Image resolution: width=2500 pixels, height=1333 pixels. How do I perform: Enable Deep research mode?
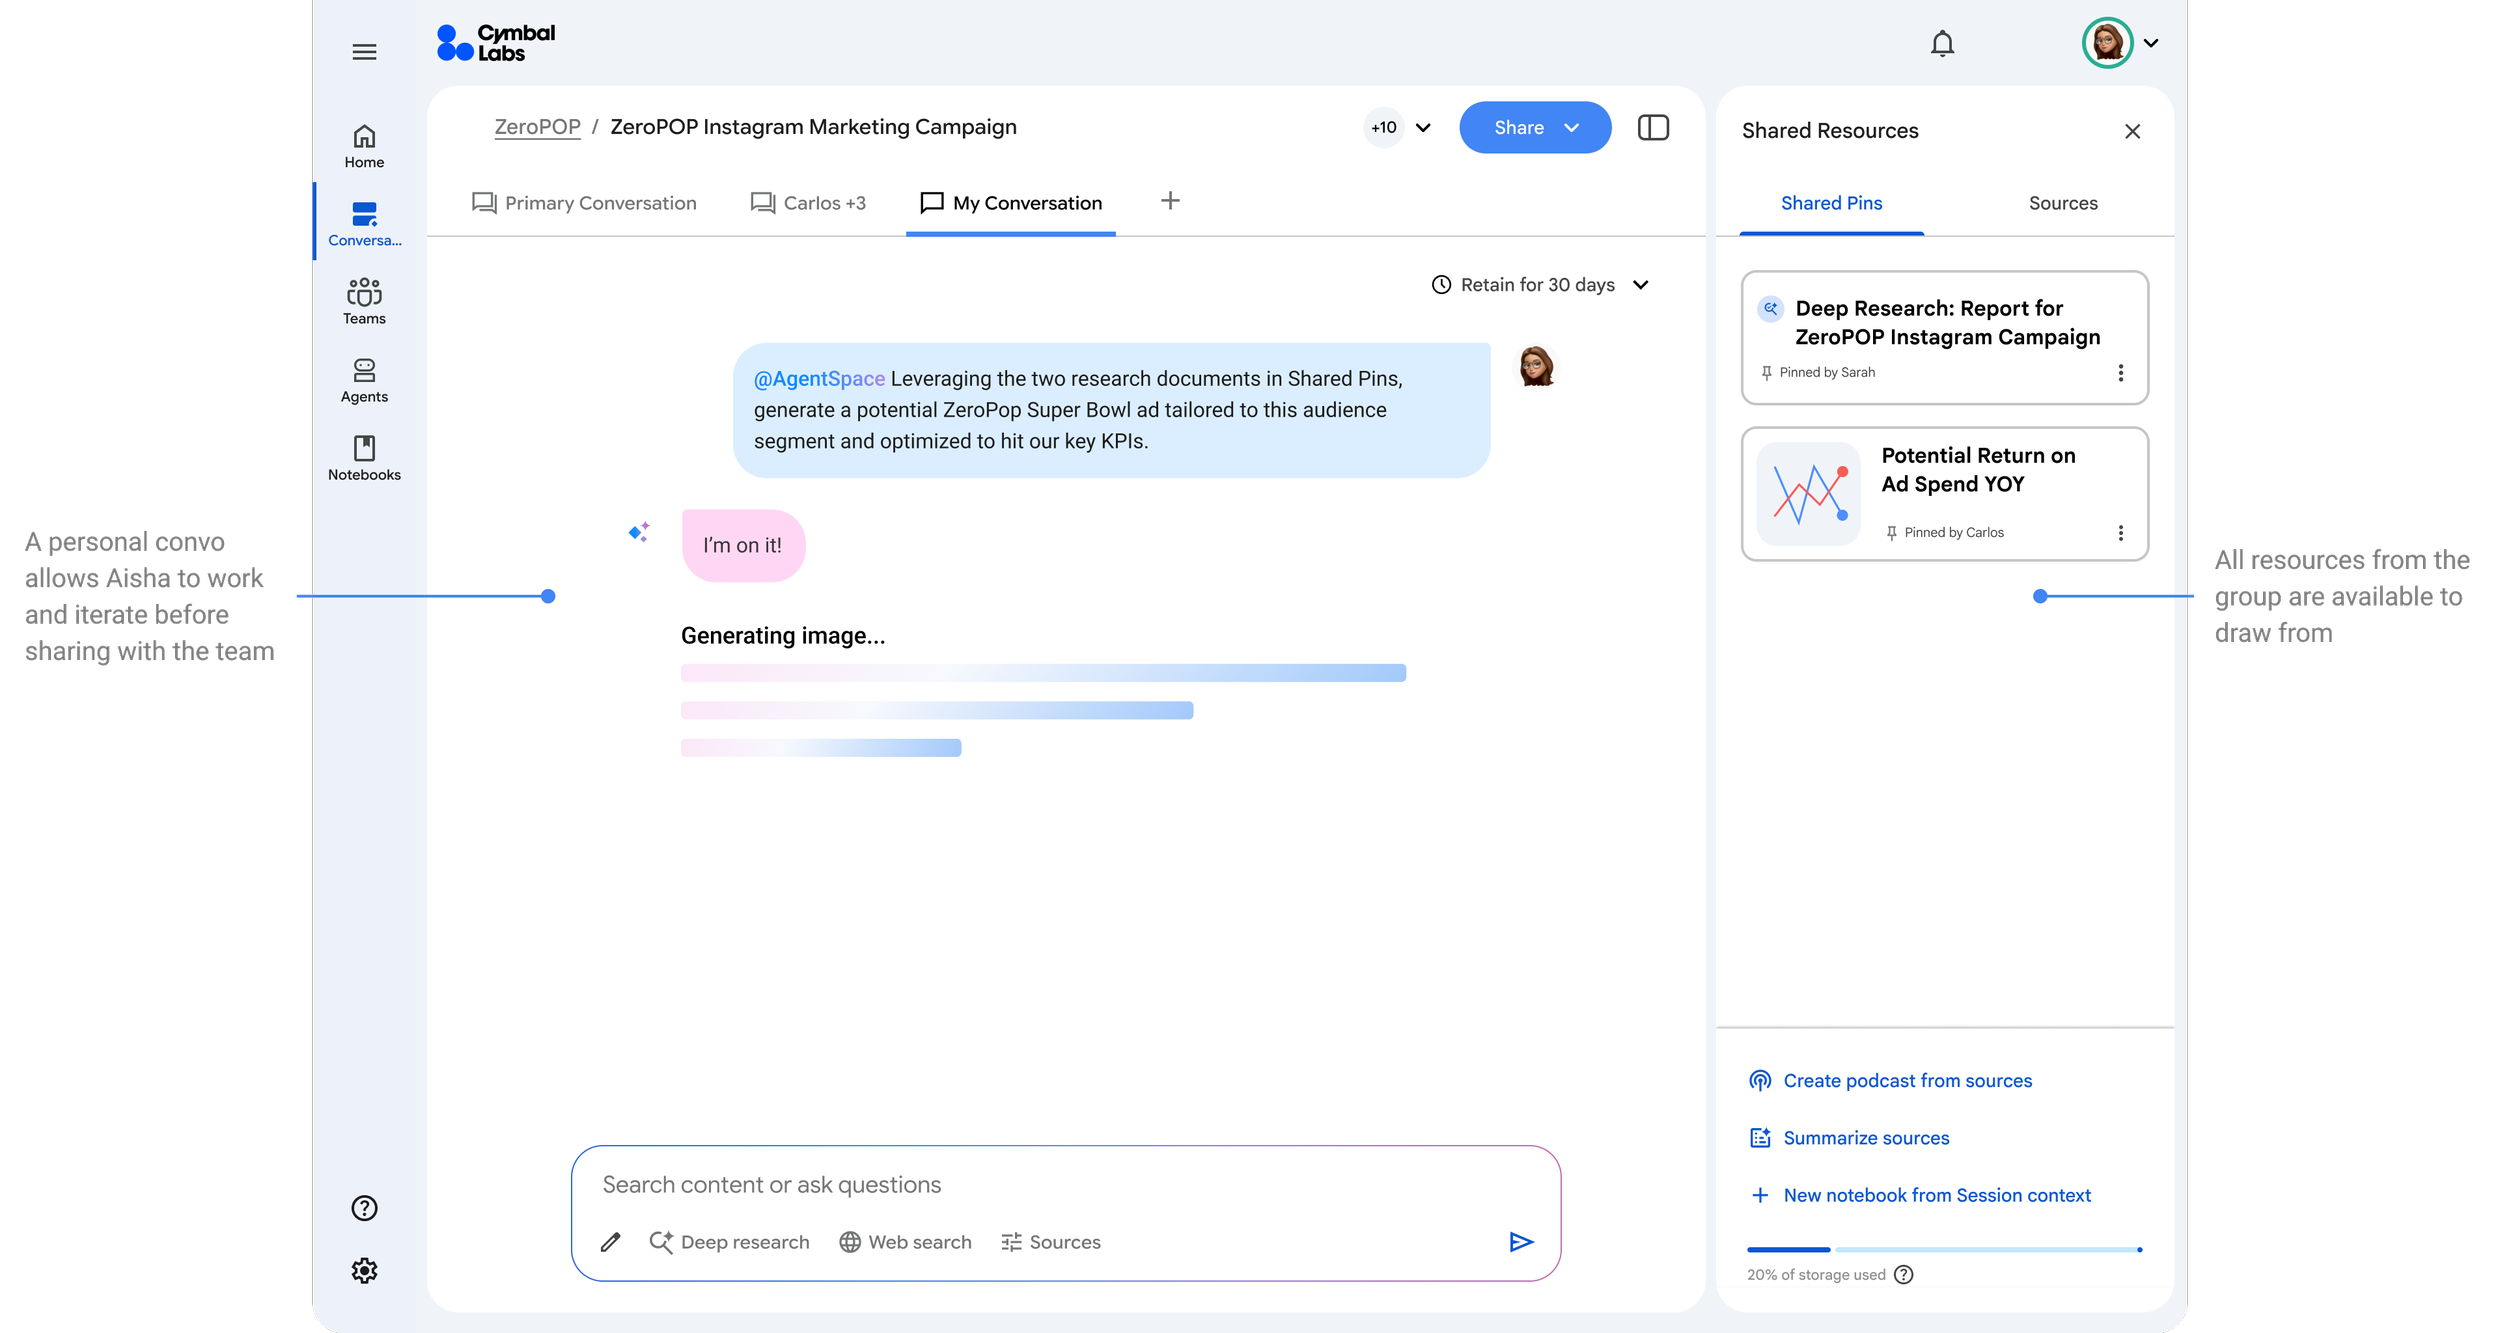tap(729, 1242)
